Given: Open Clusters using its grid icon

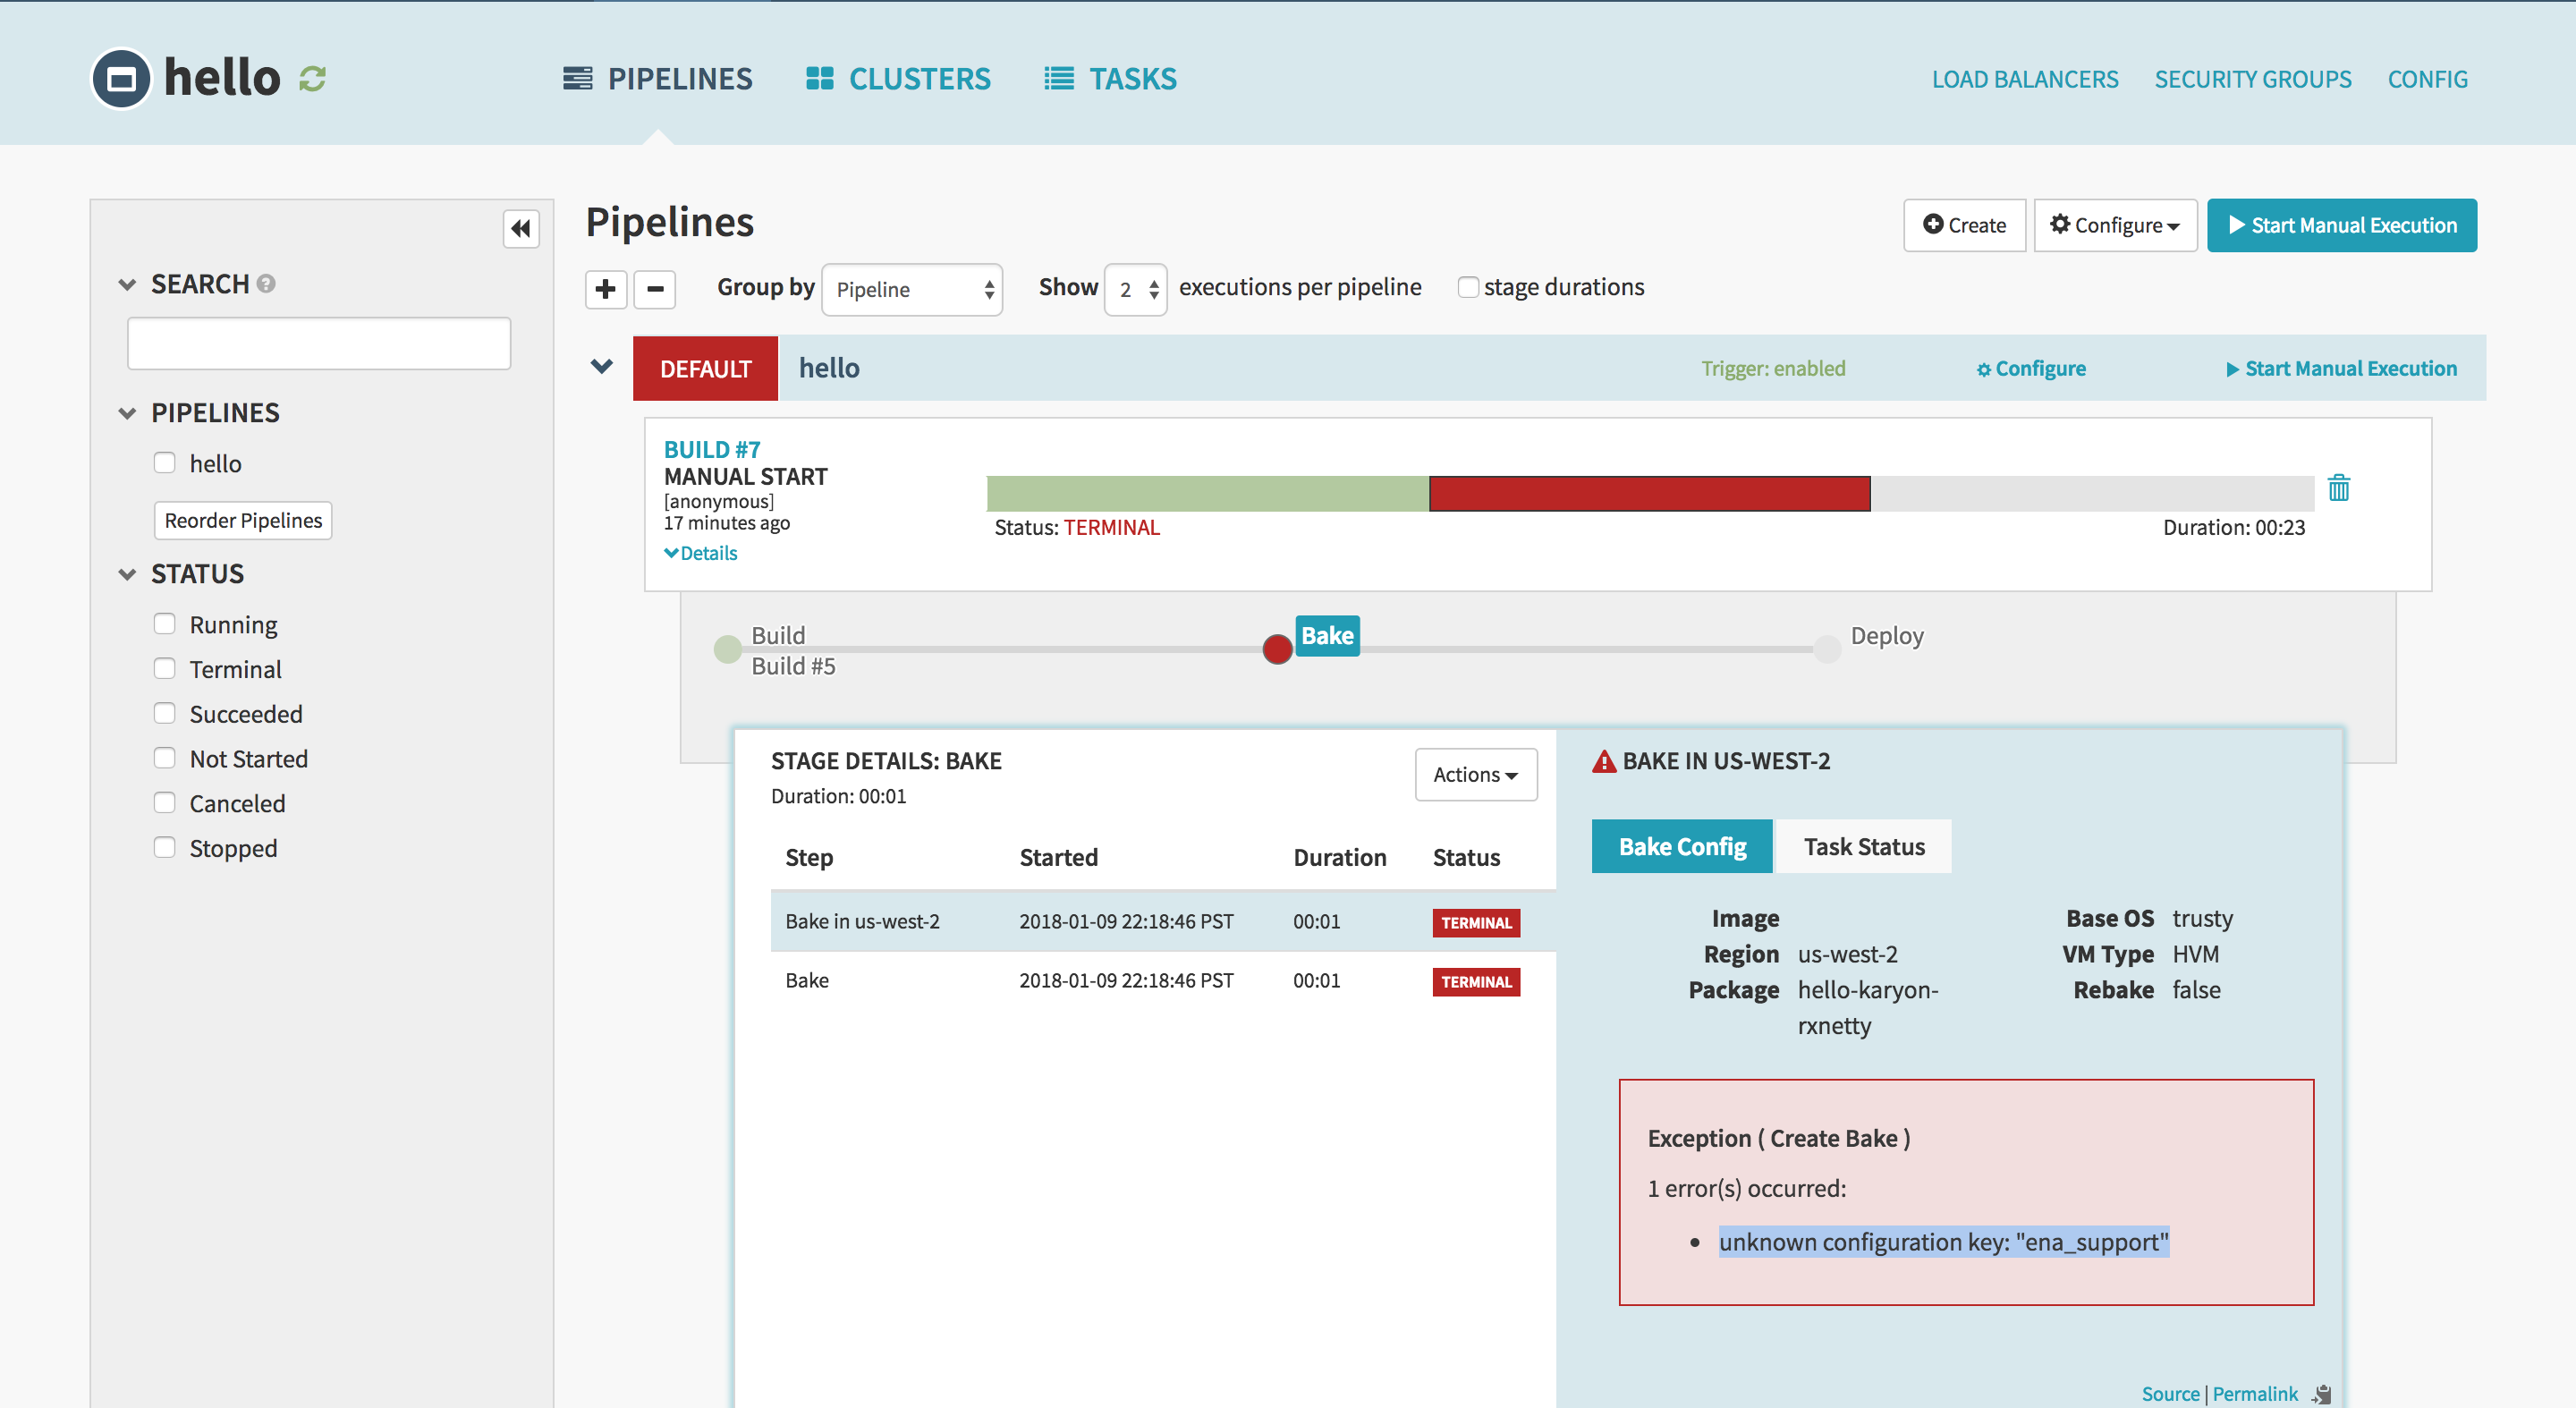Looking at the screenshot, I should [x=818, y=77].
